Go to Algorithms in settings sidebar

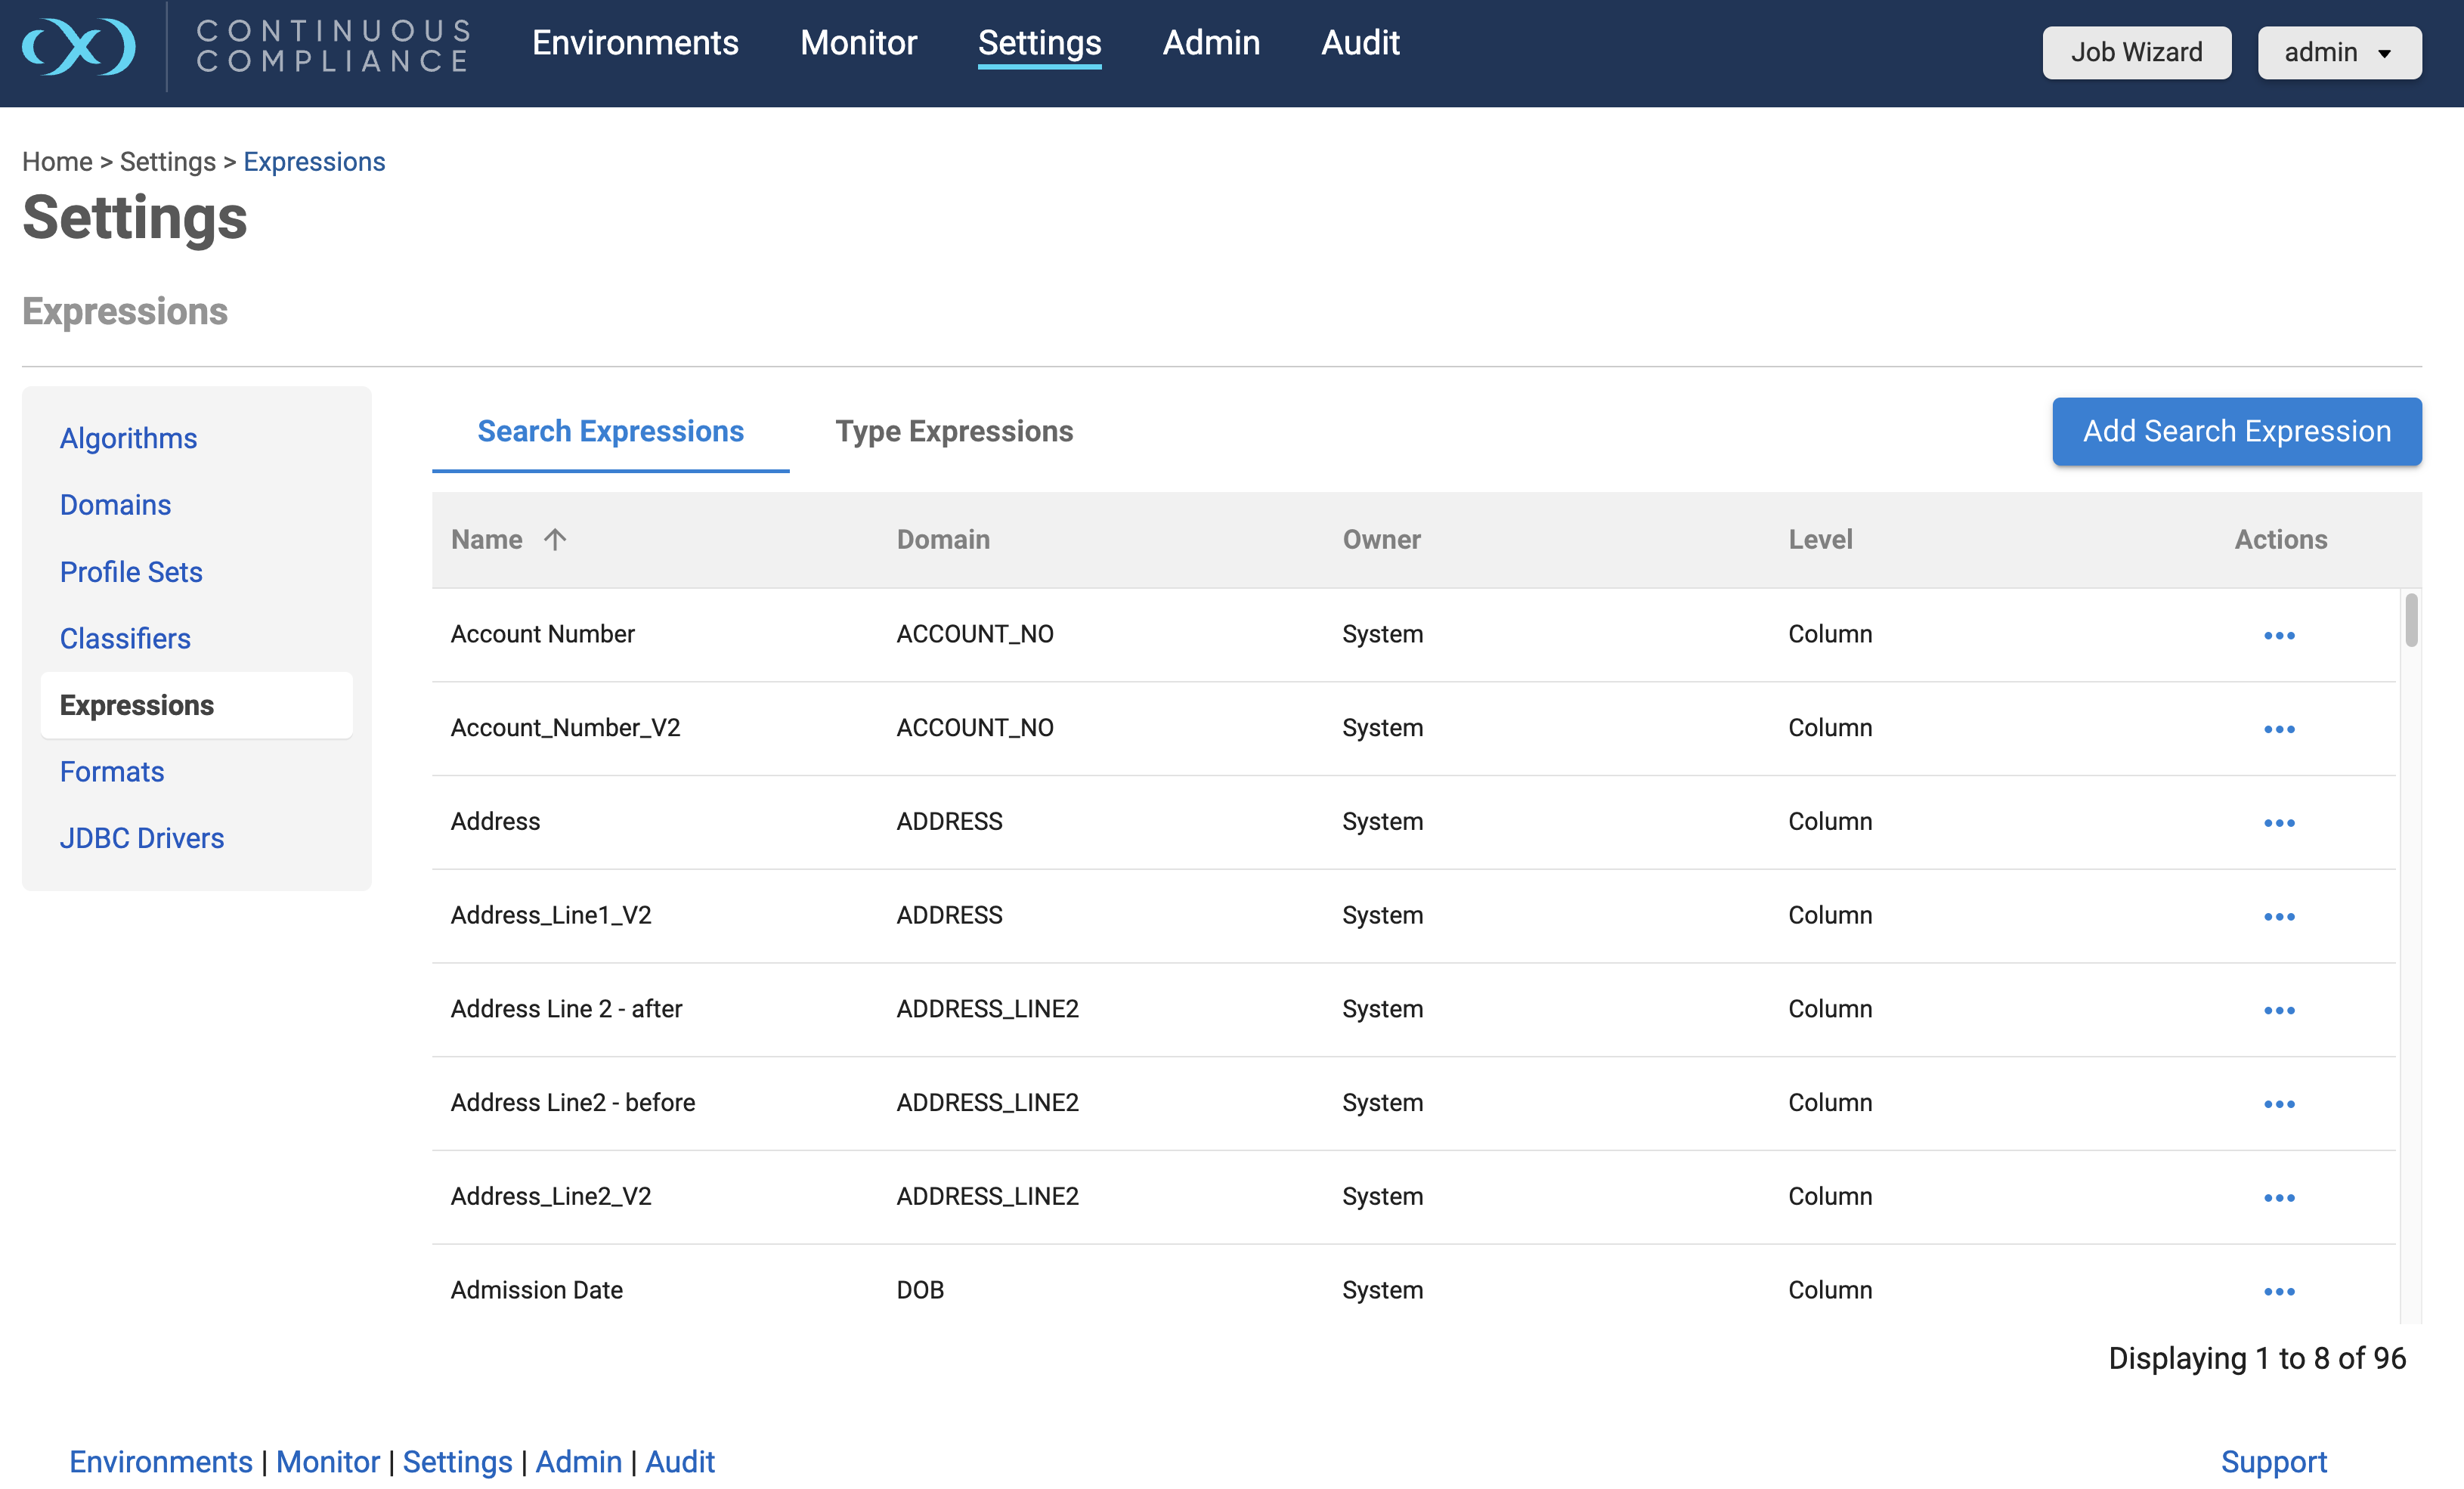(x=128, y=438)
